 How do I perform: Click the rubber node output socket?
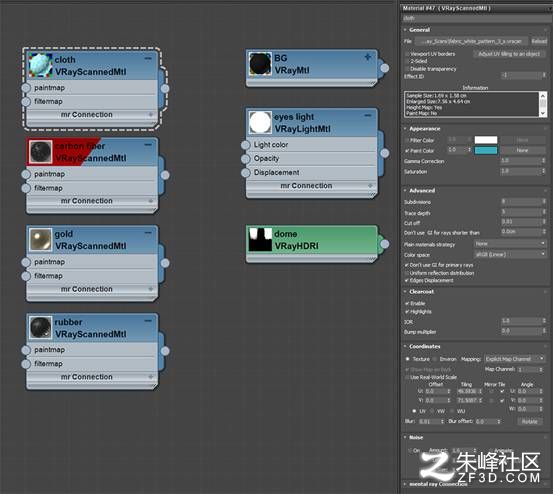coord(165,351)
